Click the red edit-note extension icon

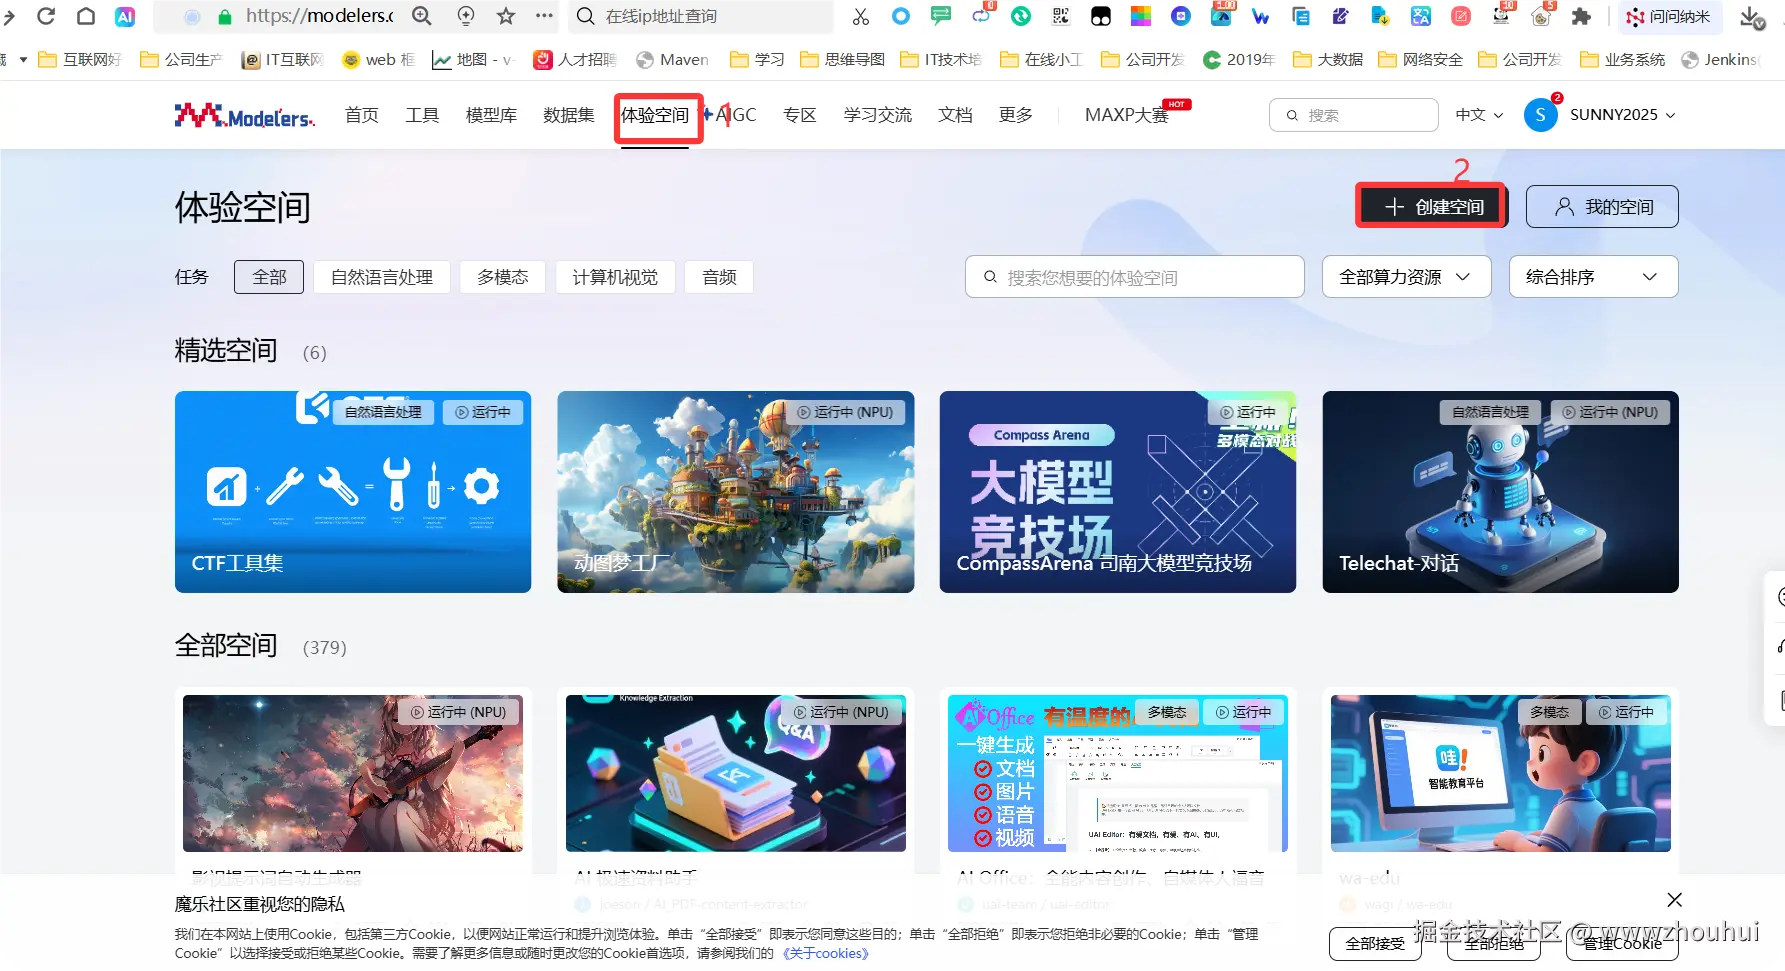[x=1461, y=16]
